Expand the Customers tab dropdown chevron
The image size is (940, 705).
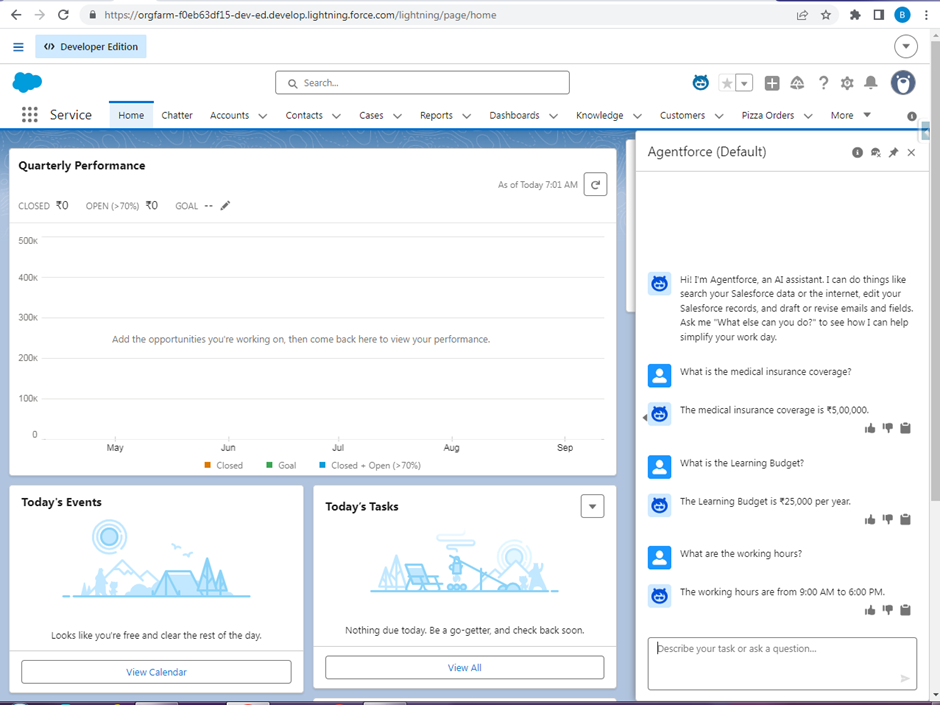(719, 116)
